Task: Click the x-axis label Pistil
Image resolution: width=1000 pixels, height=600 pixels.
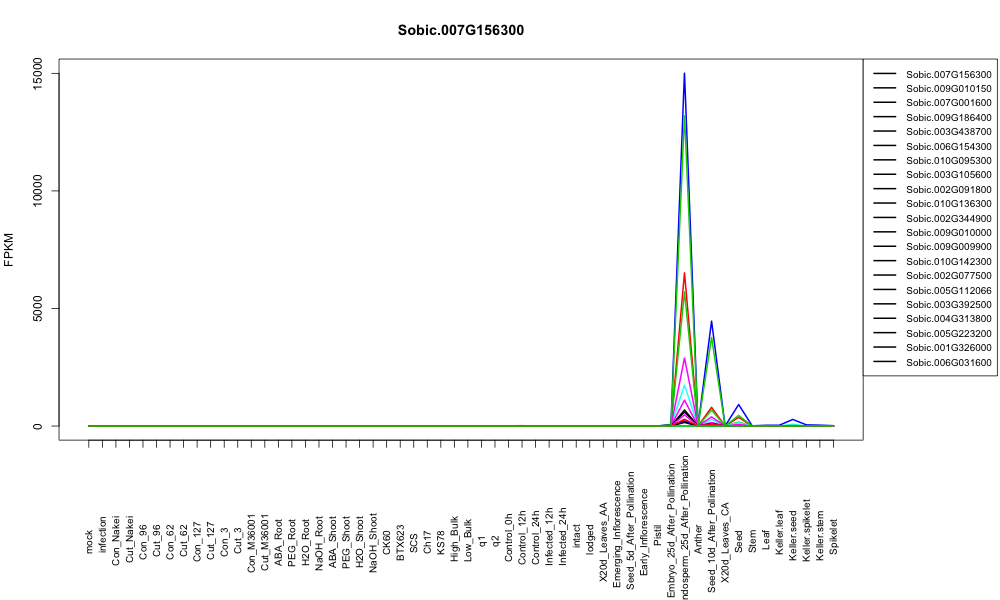Action: click(658, 539)
